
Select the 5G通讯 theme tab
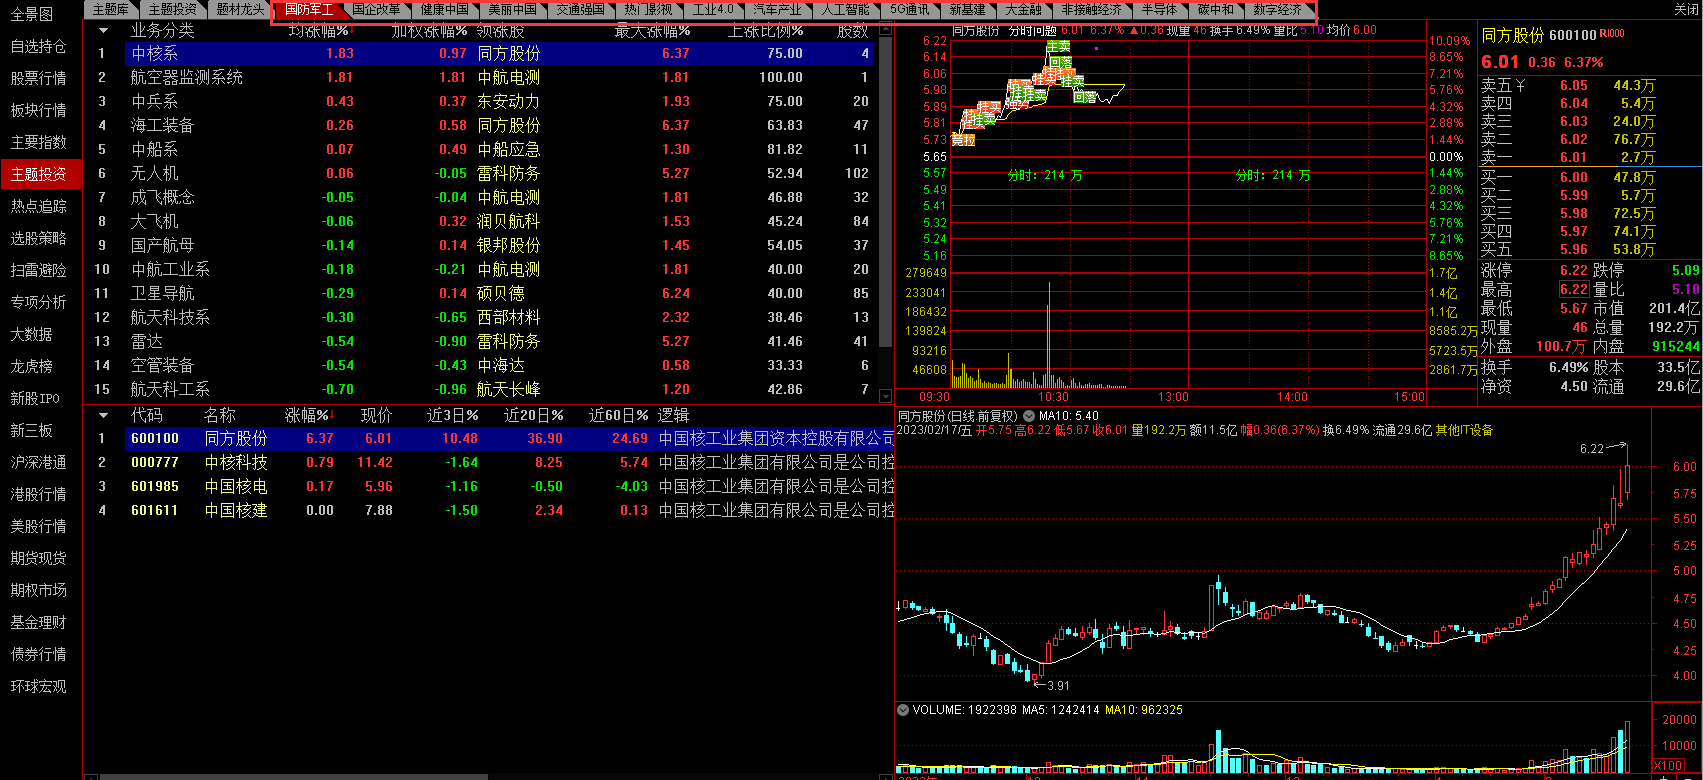coord(909,9)
